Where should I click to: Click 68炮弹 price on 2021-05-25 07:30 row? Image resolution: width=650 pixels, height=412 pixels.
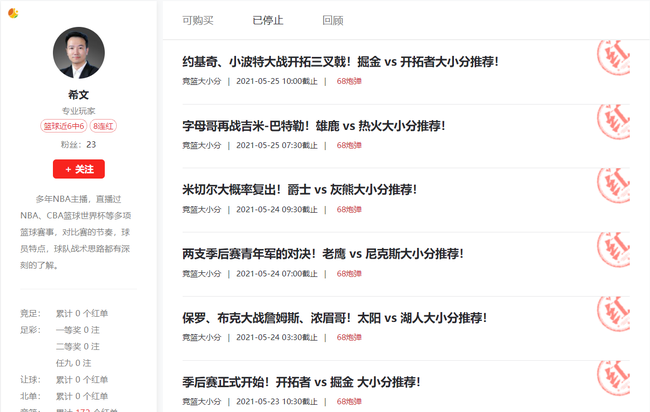(x=349, y=145)
